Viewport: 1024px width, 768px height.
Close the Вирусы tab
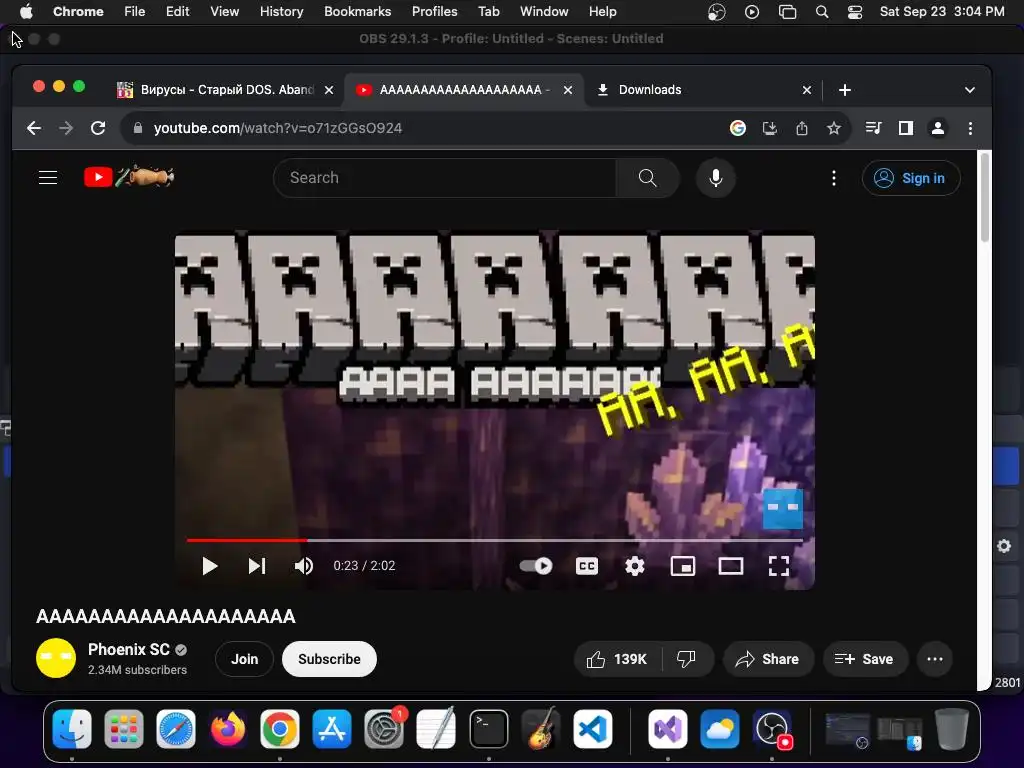[x=329, y=90]
